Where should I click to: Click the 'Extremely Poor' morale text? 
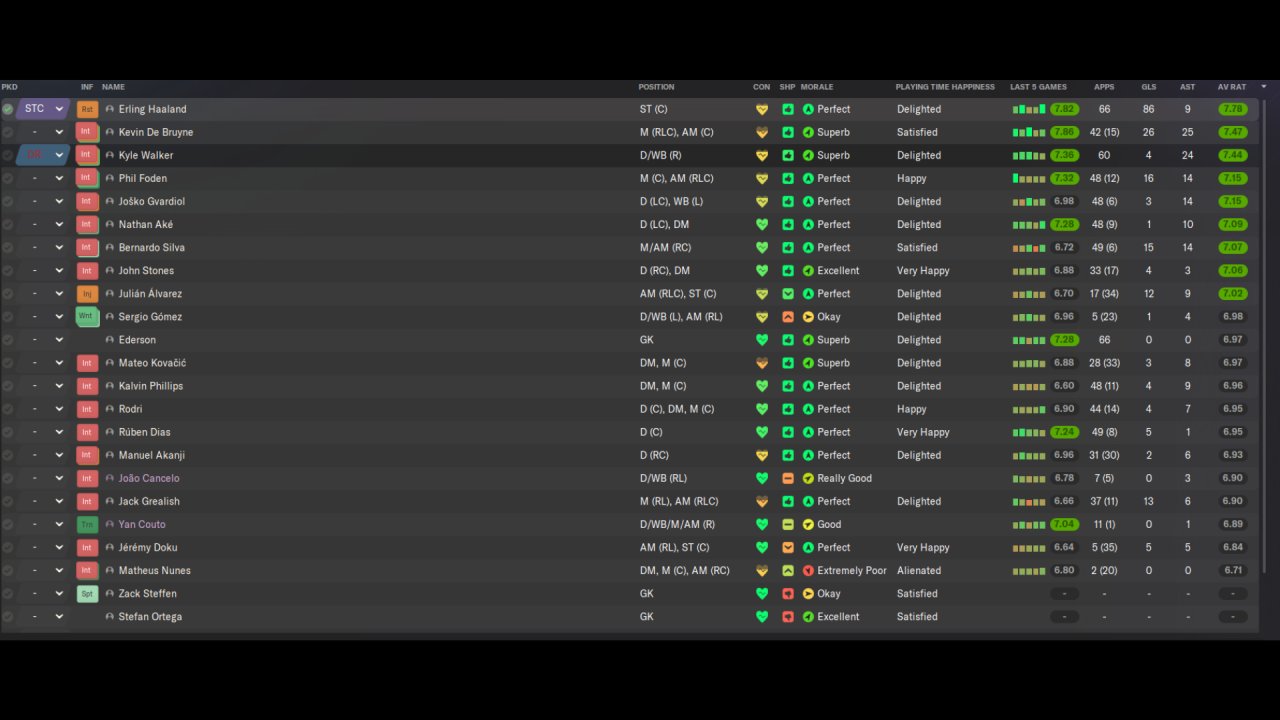pyautogui.click(x=852, y=571)
